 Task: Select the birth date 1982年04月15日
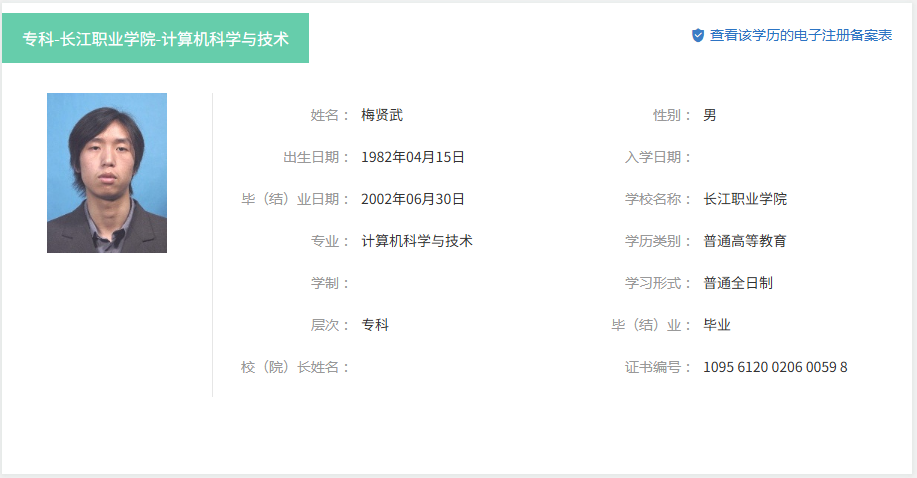[413, 157]
